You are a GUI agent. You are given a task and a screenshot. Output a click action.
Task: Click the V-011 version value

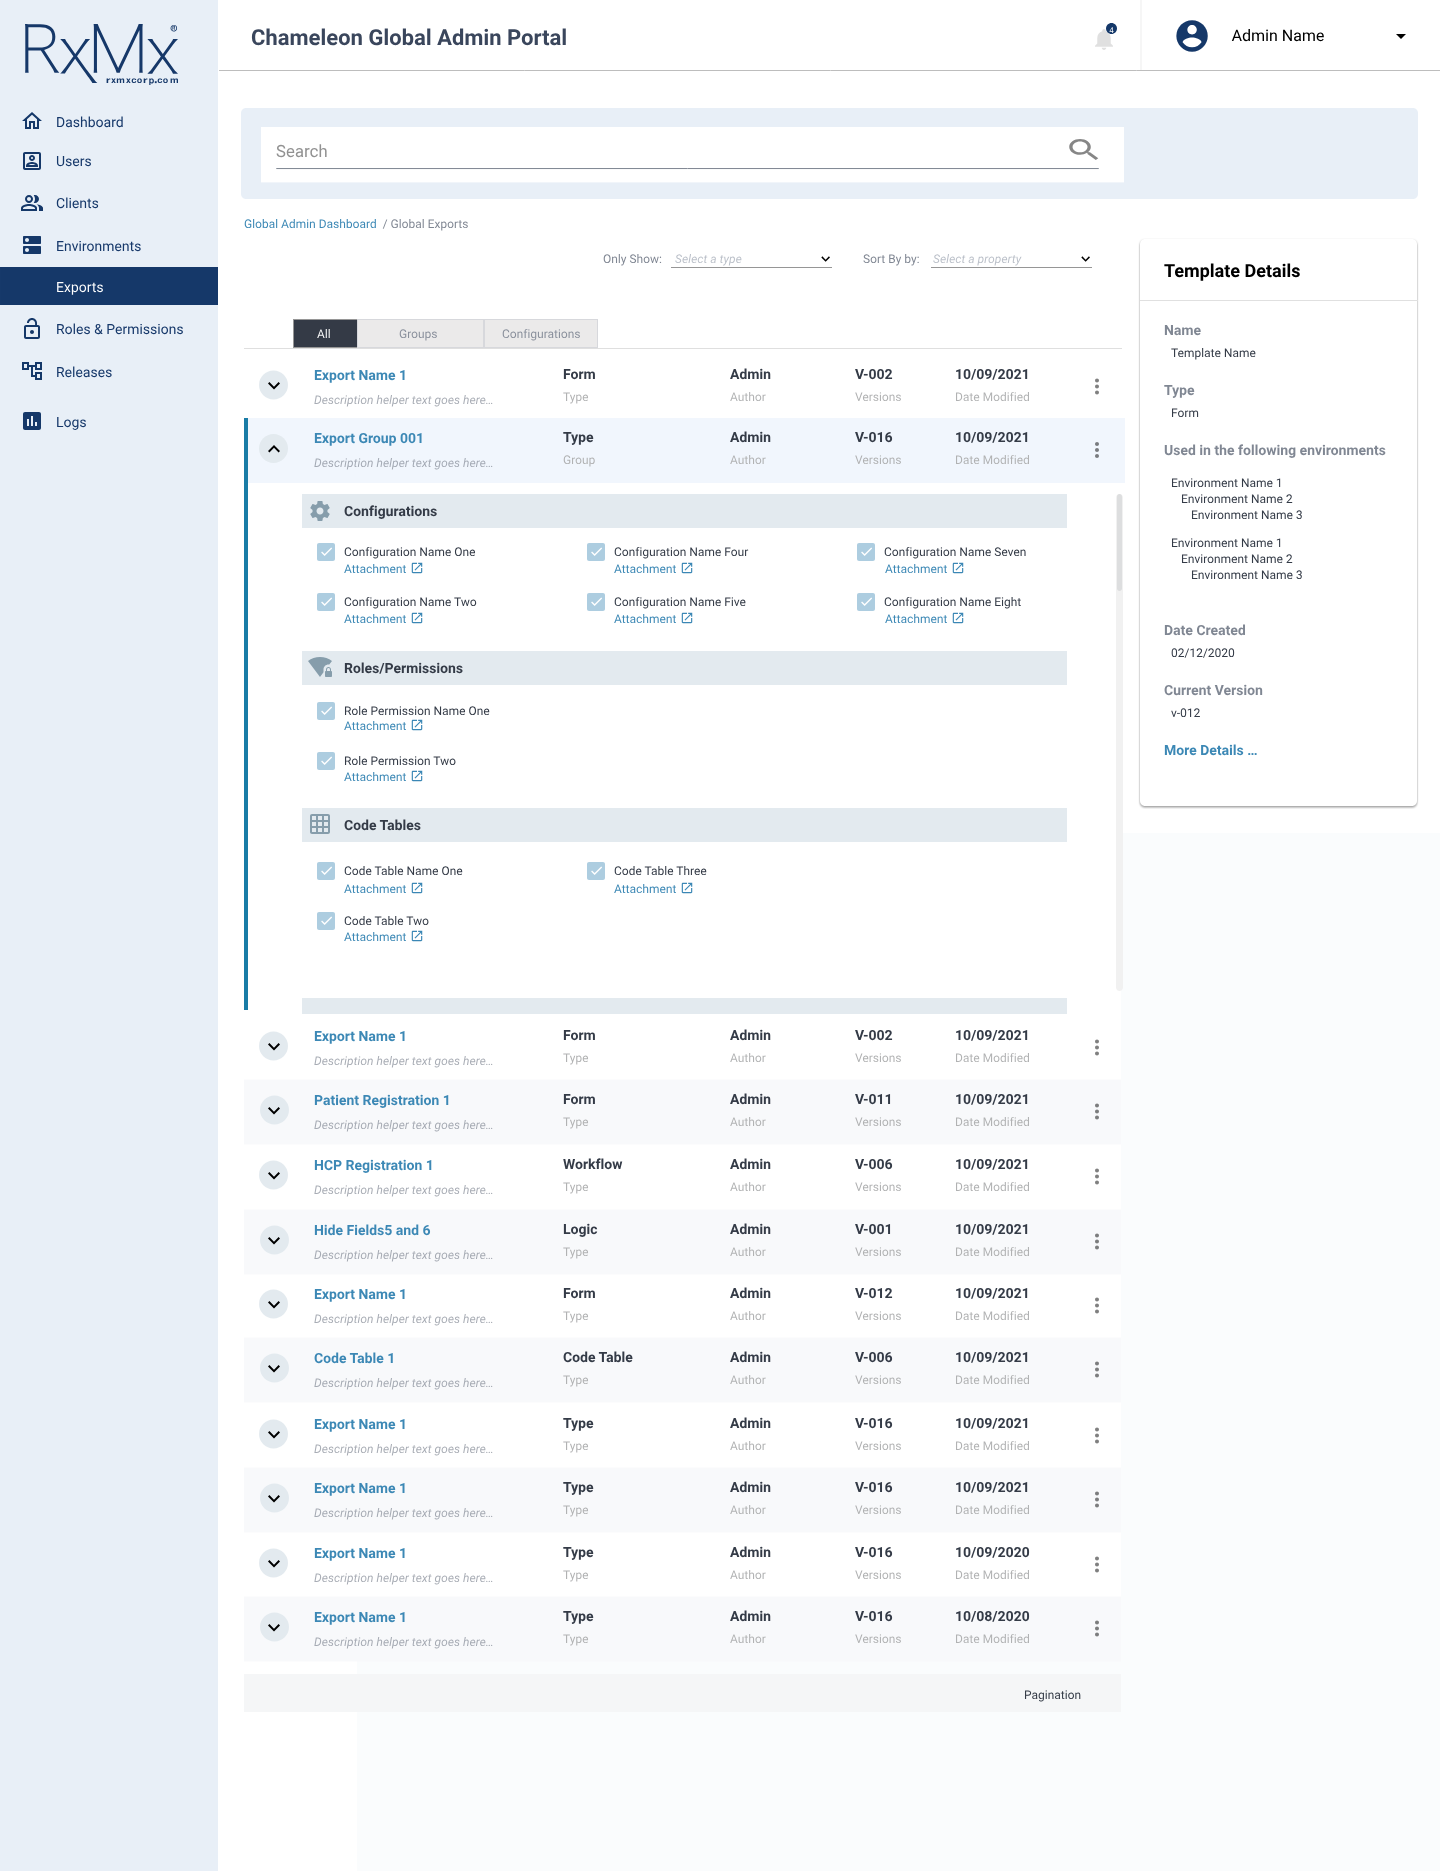[873, 1099]
